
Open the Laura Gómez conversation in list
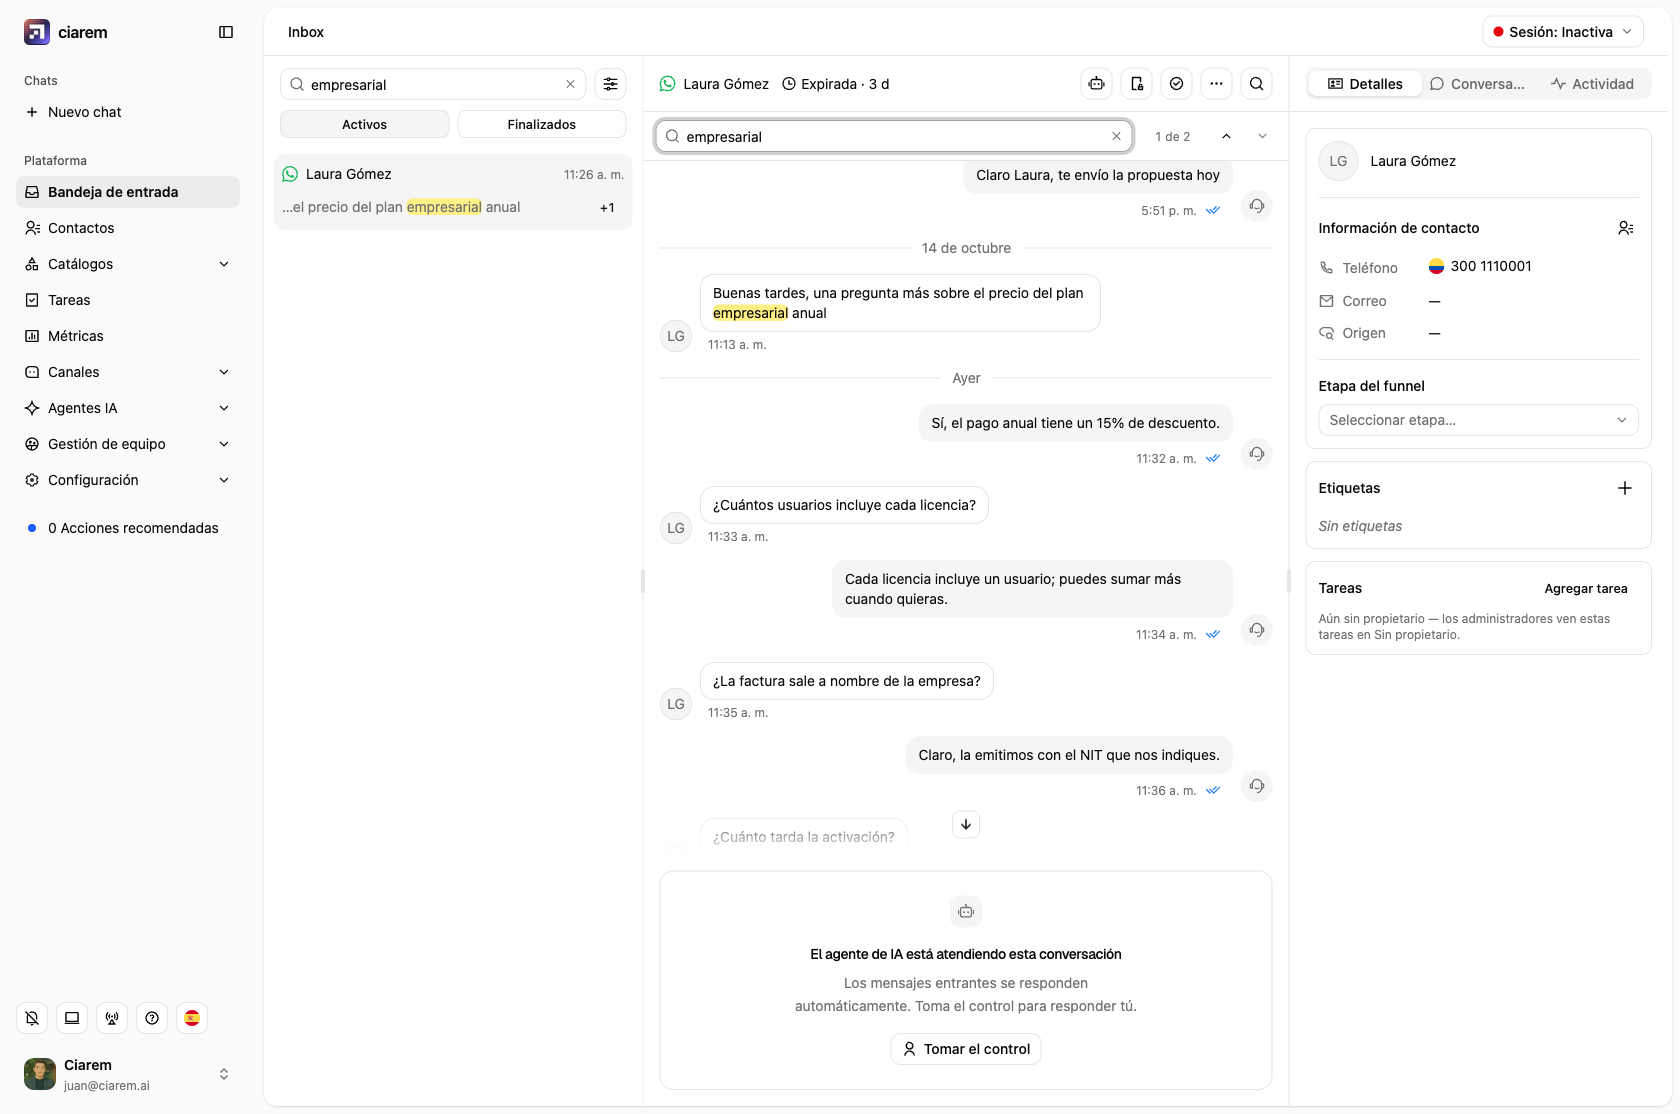(453, 192)
